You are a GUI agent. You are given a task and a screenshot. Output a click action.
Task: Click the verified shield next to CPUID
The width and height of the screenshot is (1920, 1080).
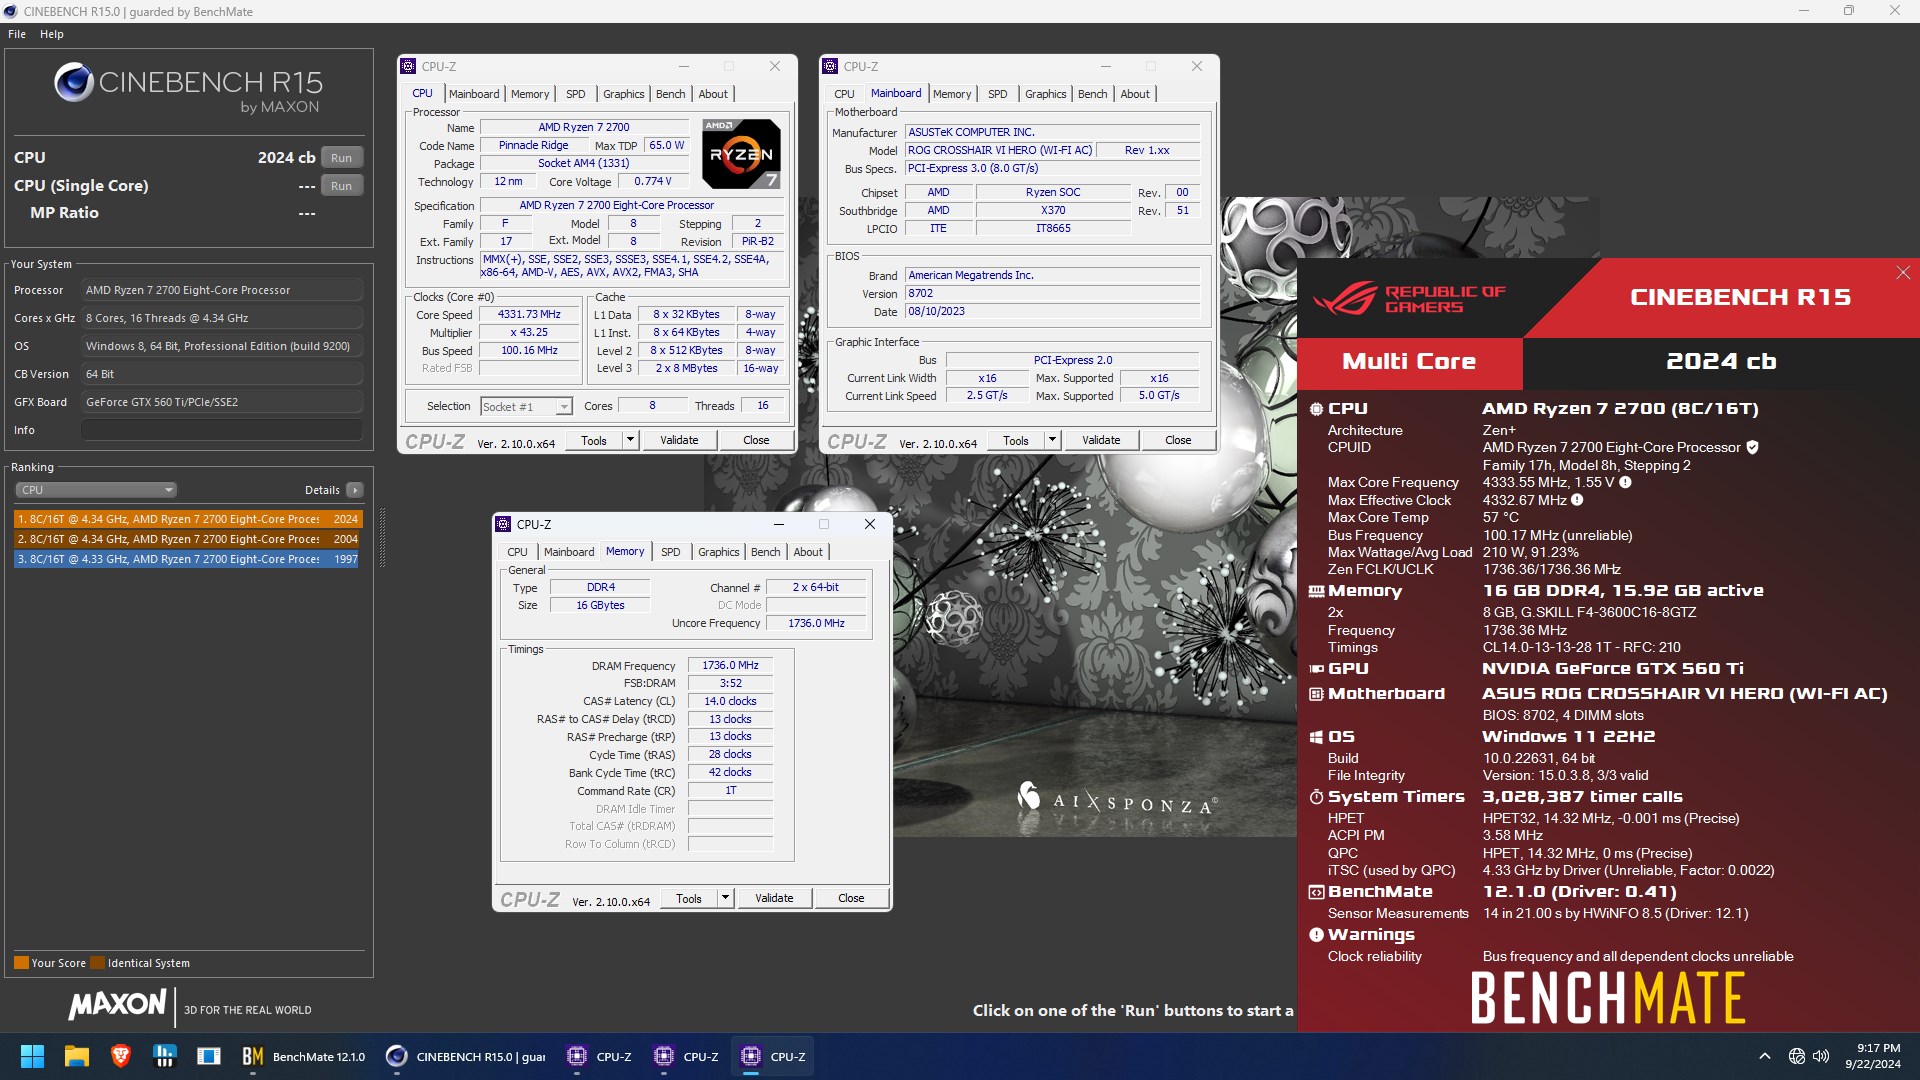pyautogui.click(x=1752, y=448)
